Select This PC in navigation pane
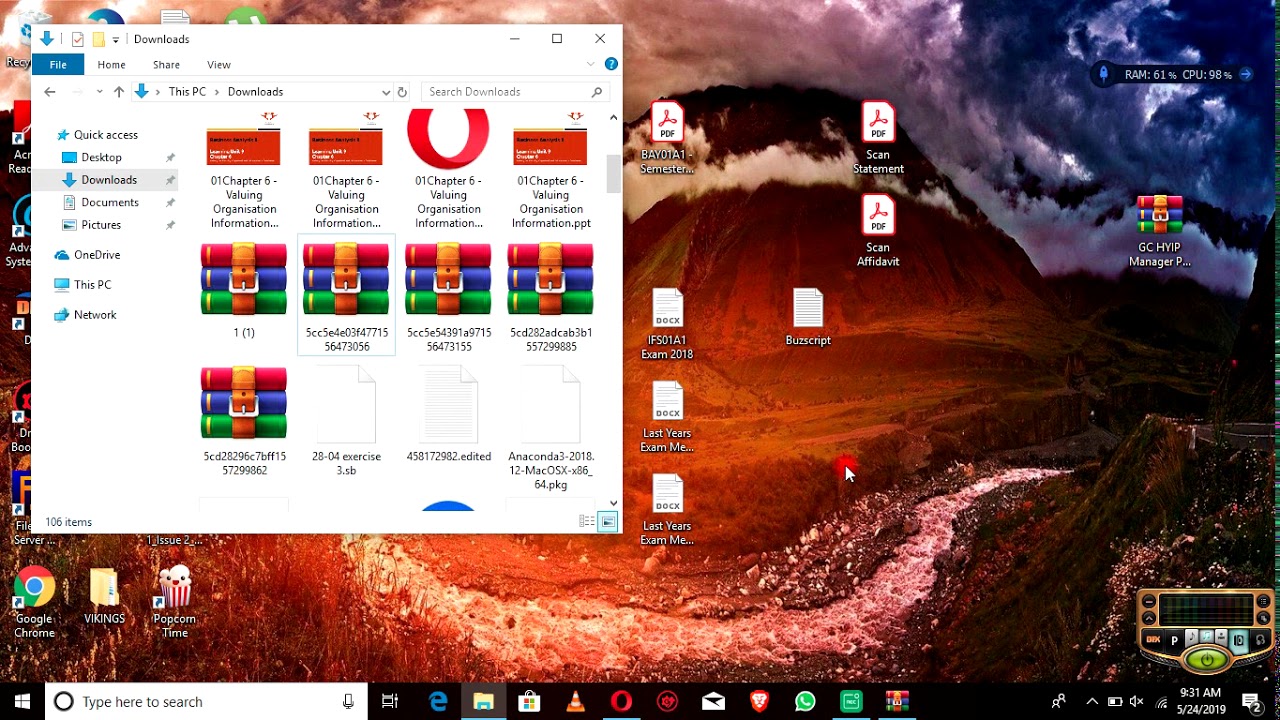 tap(92, 285)
